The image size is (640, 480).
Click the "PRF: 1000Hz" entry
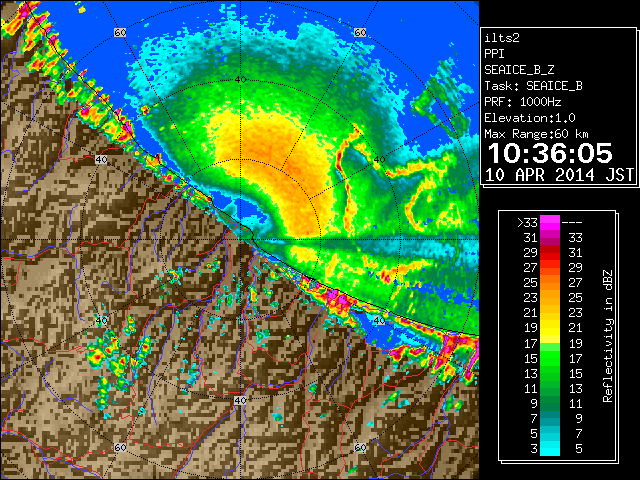click(523, 102)
